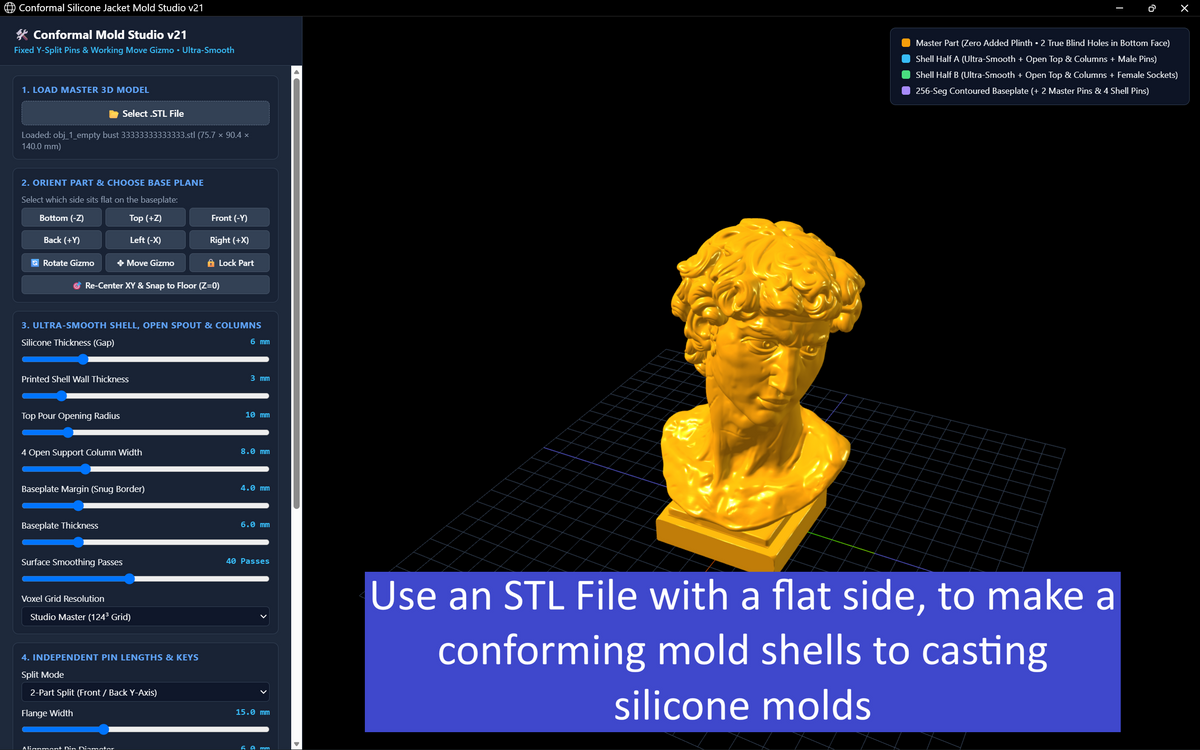Image resolution: width=1200 pixels, height=750 pixels.
Task: Click the rotate icon on Rotate Gizmo
Action: (35, 263)
